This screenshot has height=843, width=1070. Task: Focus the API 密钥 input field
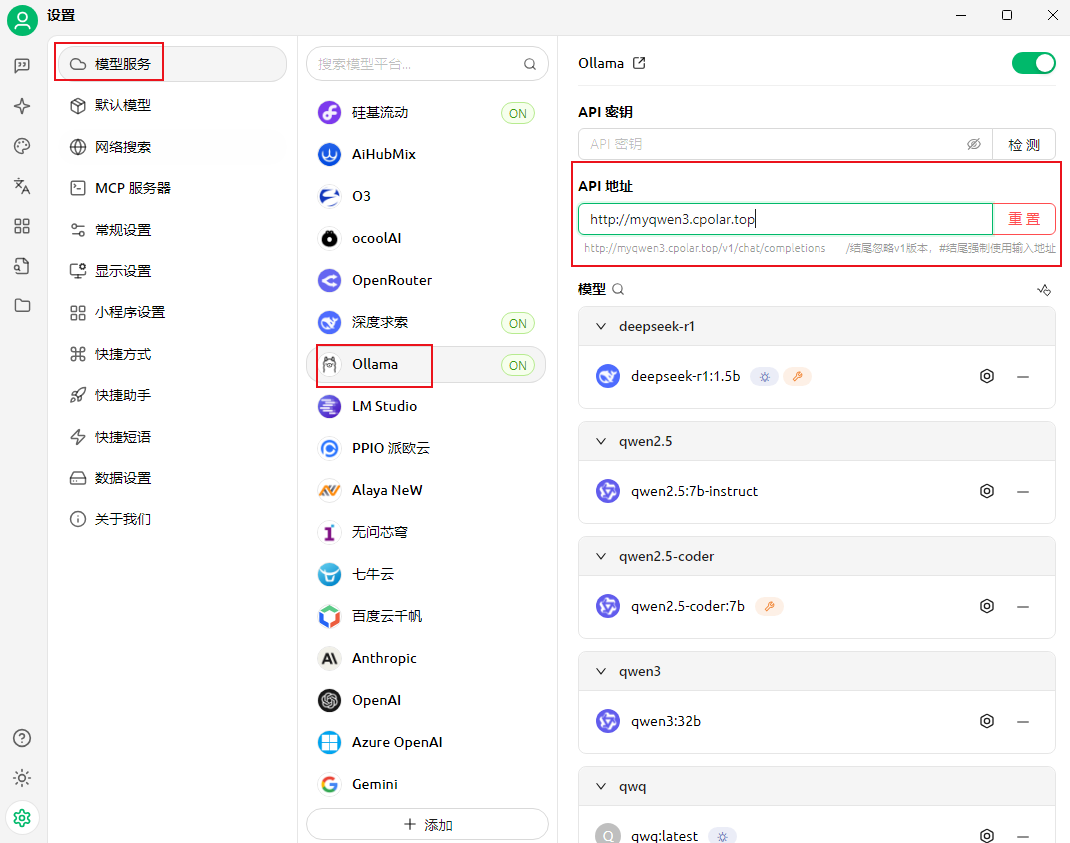(x=785, y=144)
